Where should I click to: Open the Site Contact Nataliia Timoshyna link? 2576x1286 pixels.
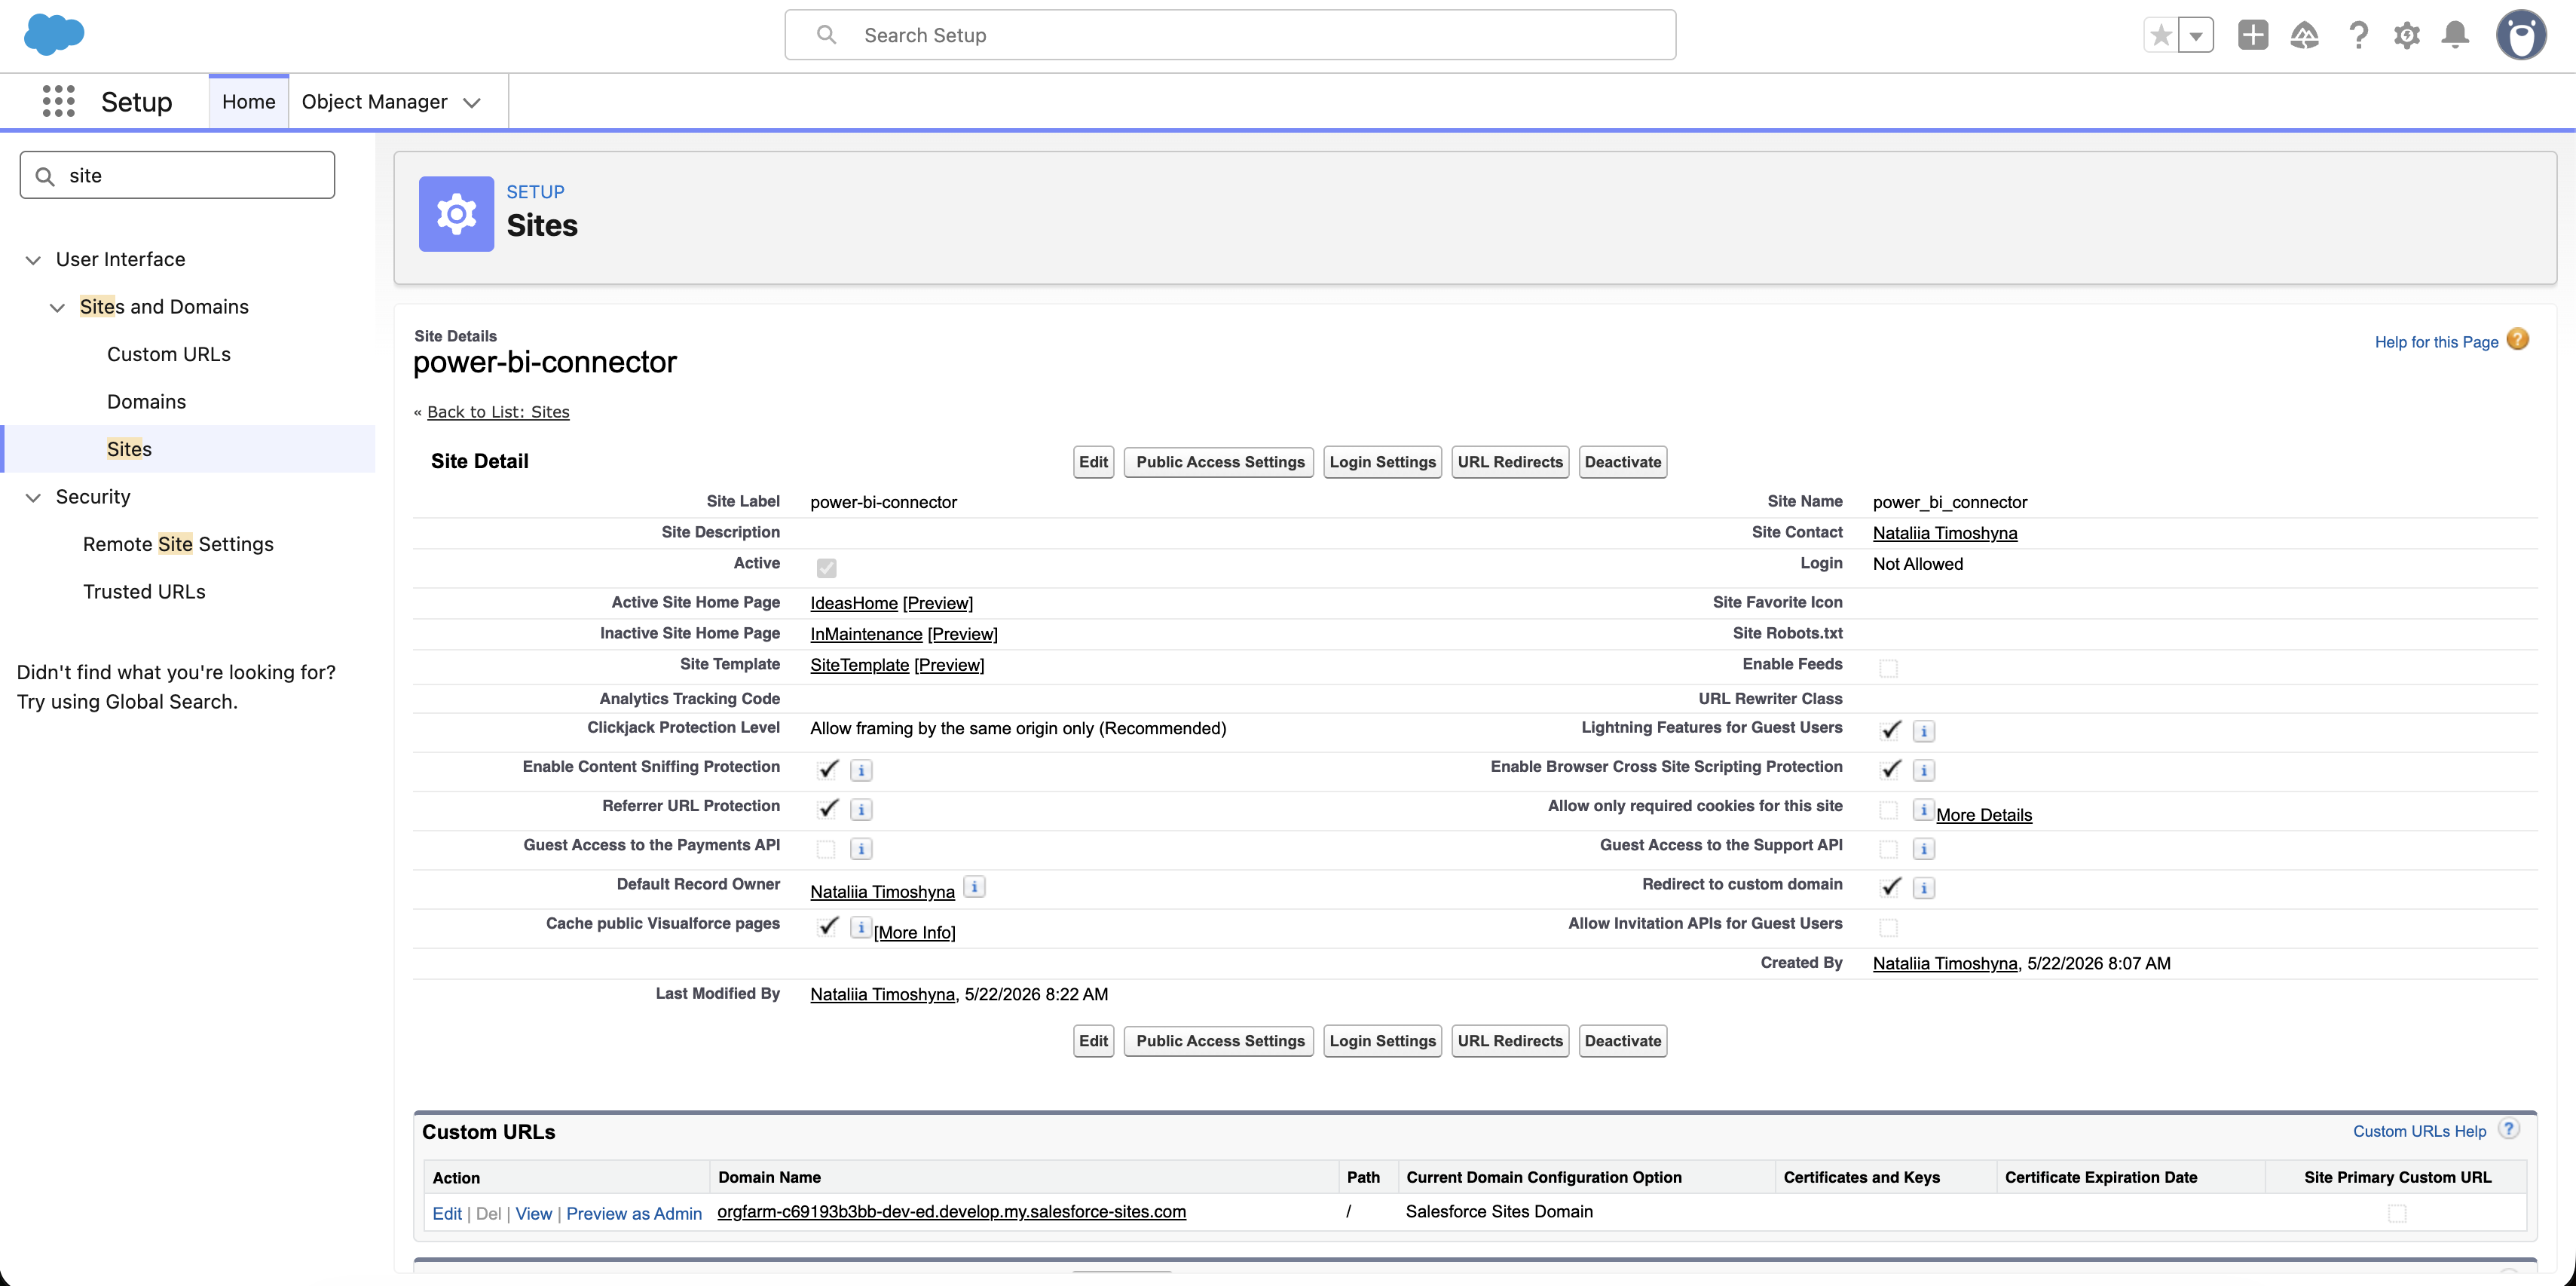1945,533
